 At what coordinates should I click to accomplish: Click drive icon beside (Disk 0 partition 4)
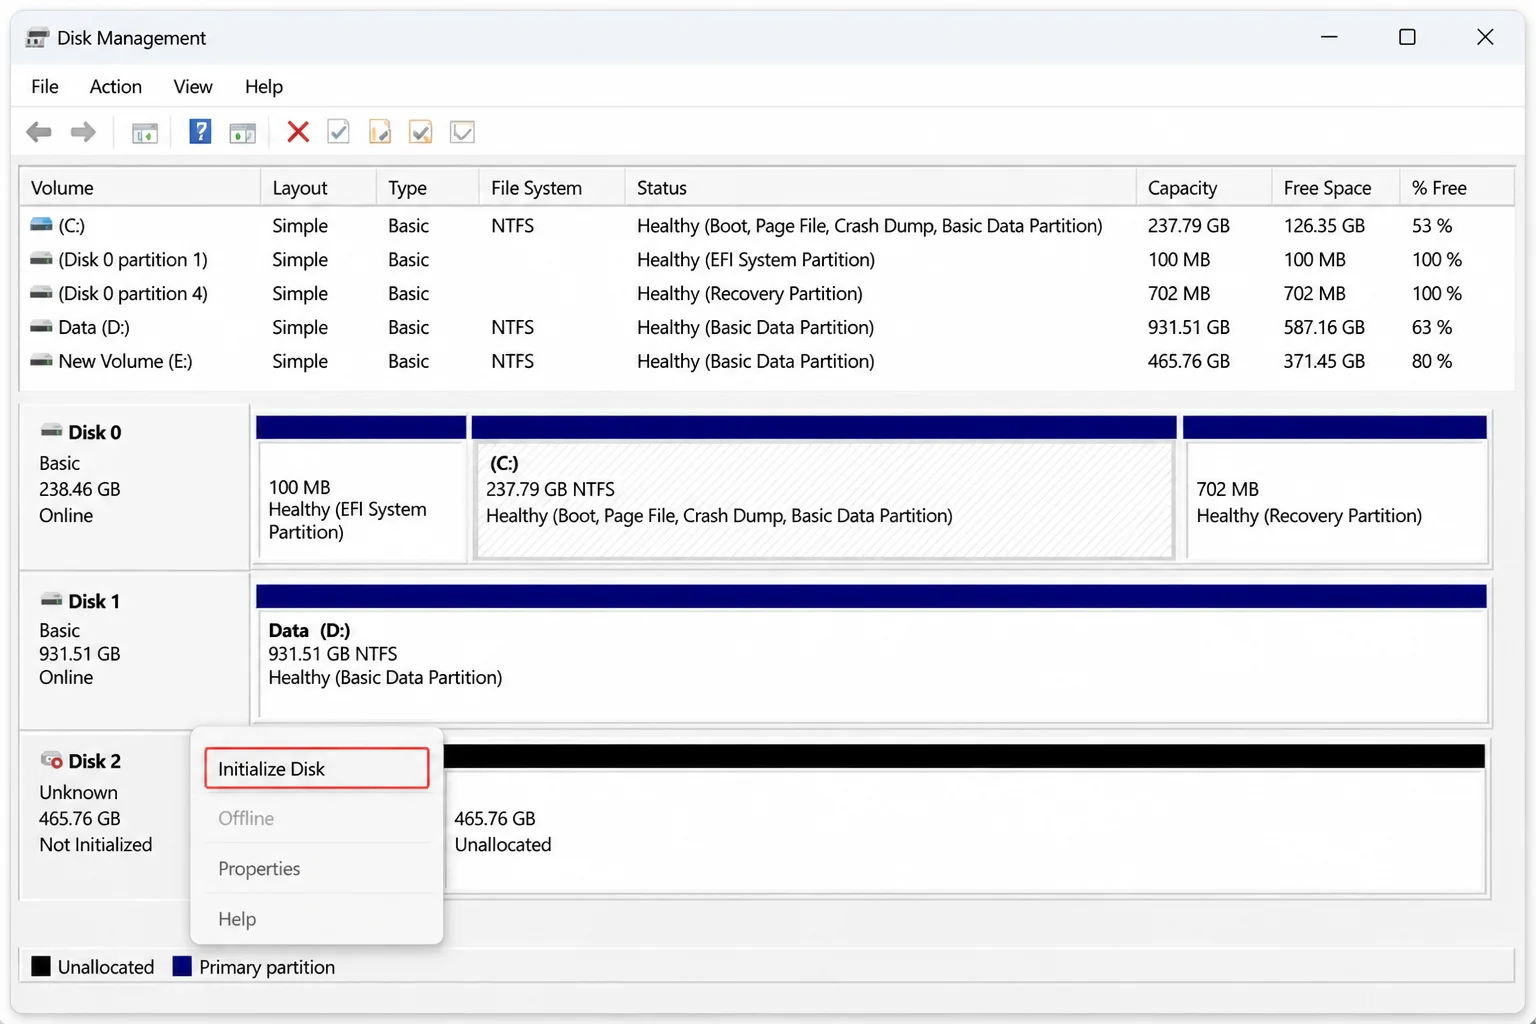tap(41, 293)
